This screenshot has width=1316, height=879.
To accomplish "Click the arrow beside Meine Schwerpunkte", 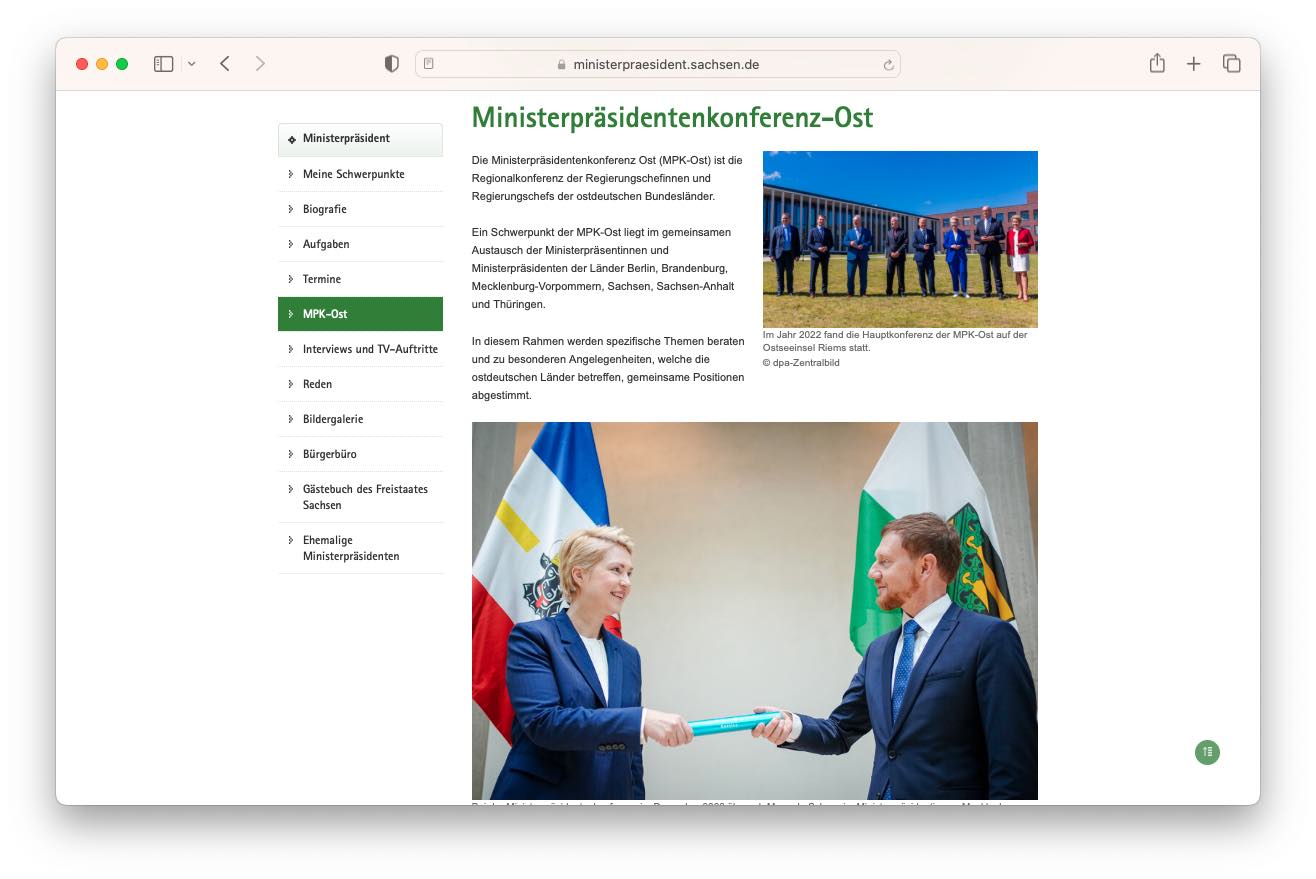I will coord(291,174).
